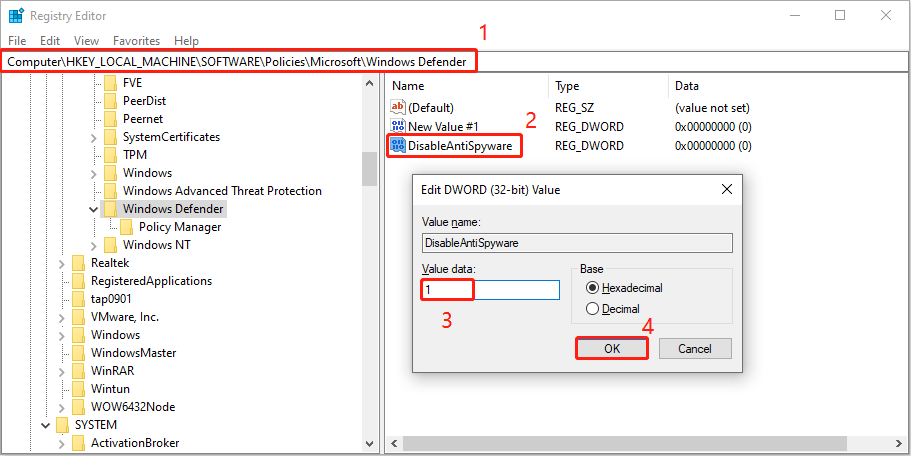Screen dimensions: 911x456
Task: Click the tree pane scroll-up arrow
Action: click(x=370, y=84)
